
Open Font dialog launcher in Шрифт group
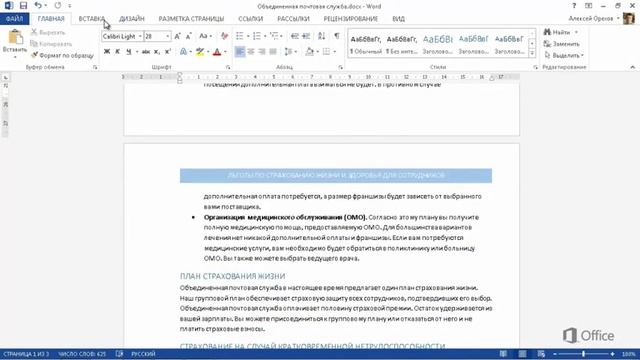click(x=228, y=67)
